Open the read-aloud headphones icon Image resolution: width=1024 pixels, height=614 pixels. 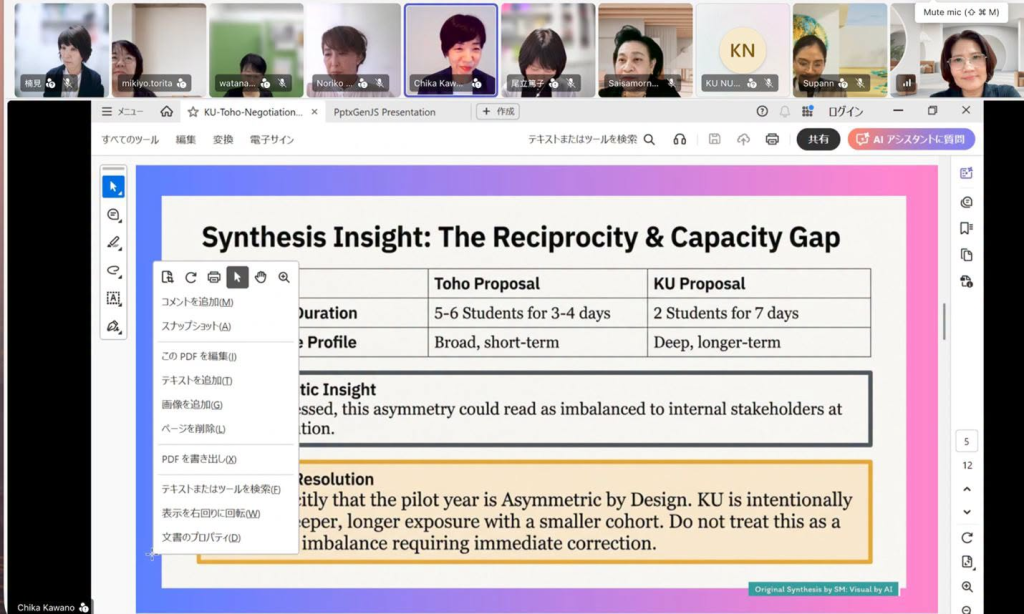click(680, 139)
